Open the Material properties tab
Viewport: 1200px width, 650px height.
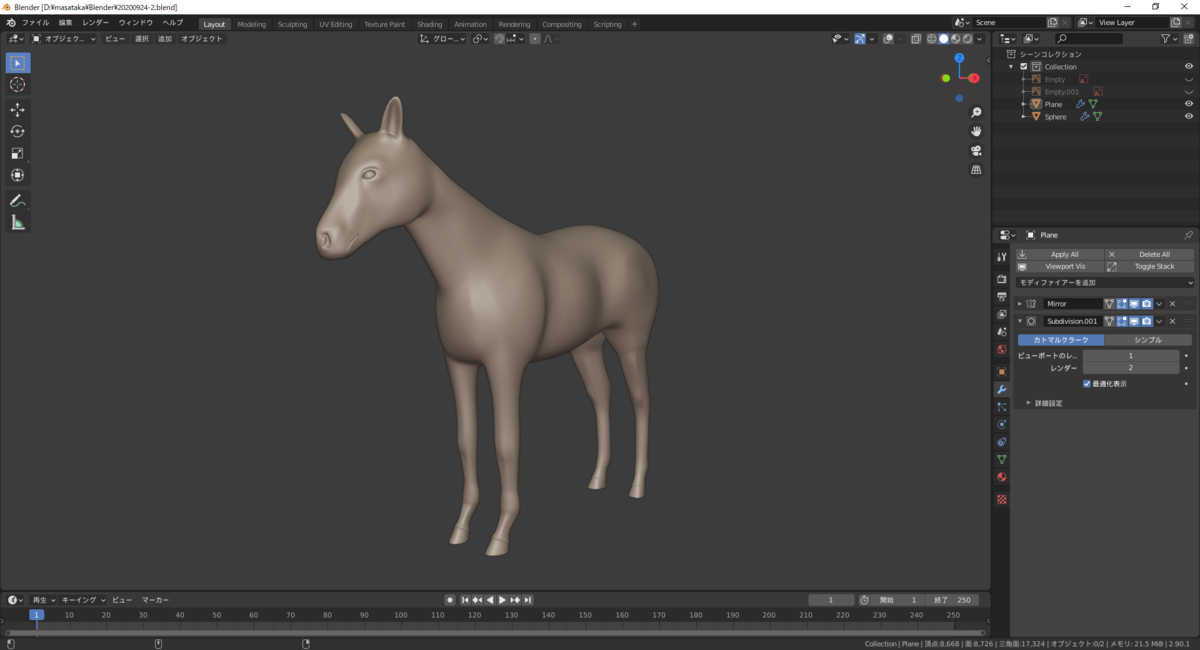point(1002,477)
